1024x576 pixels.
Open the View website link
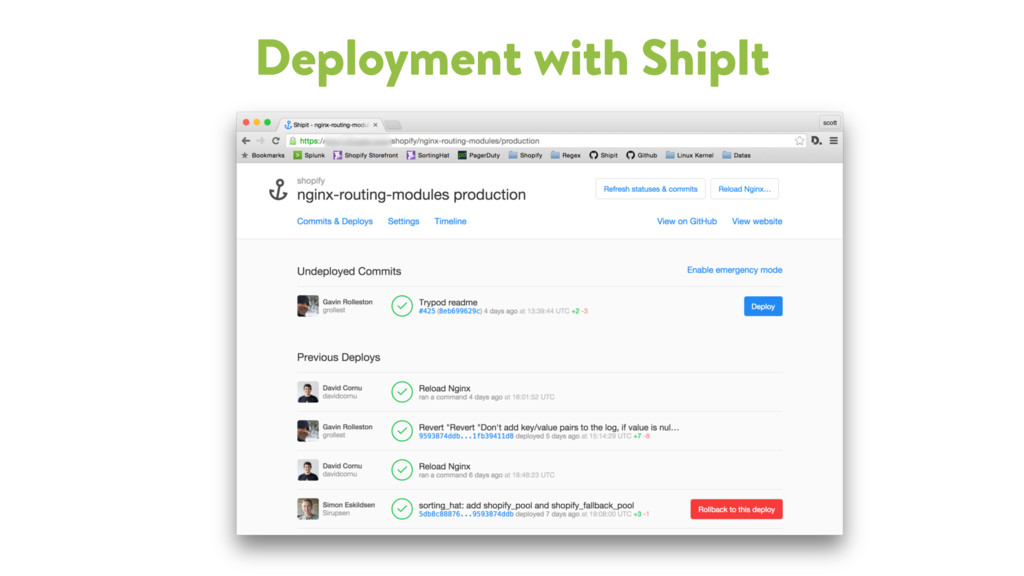(757, 221)
